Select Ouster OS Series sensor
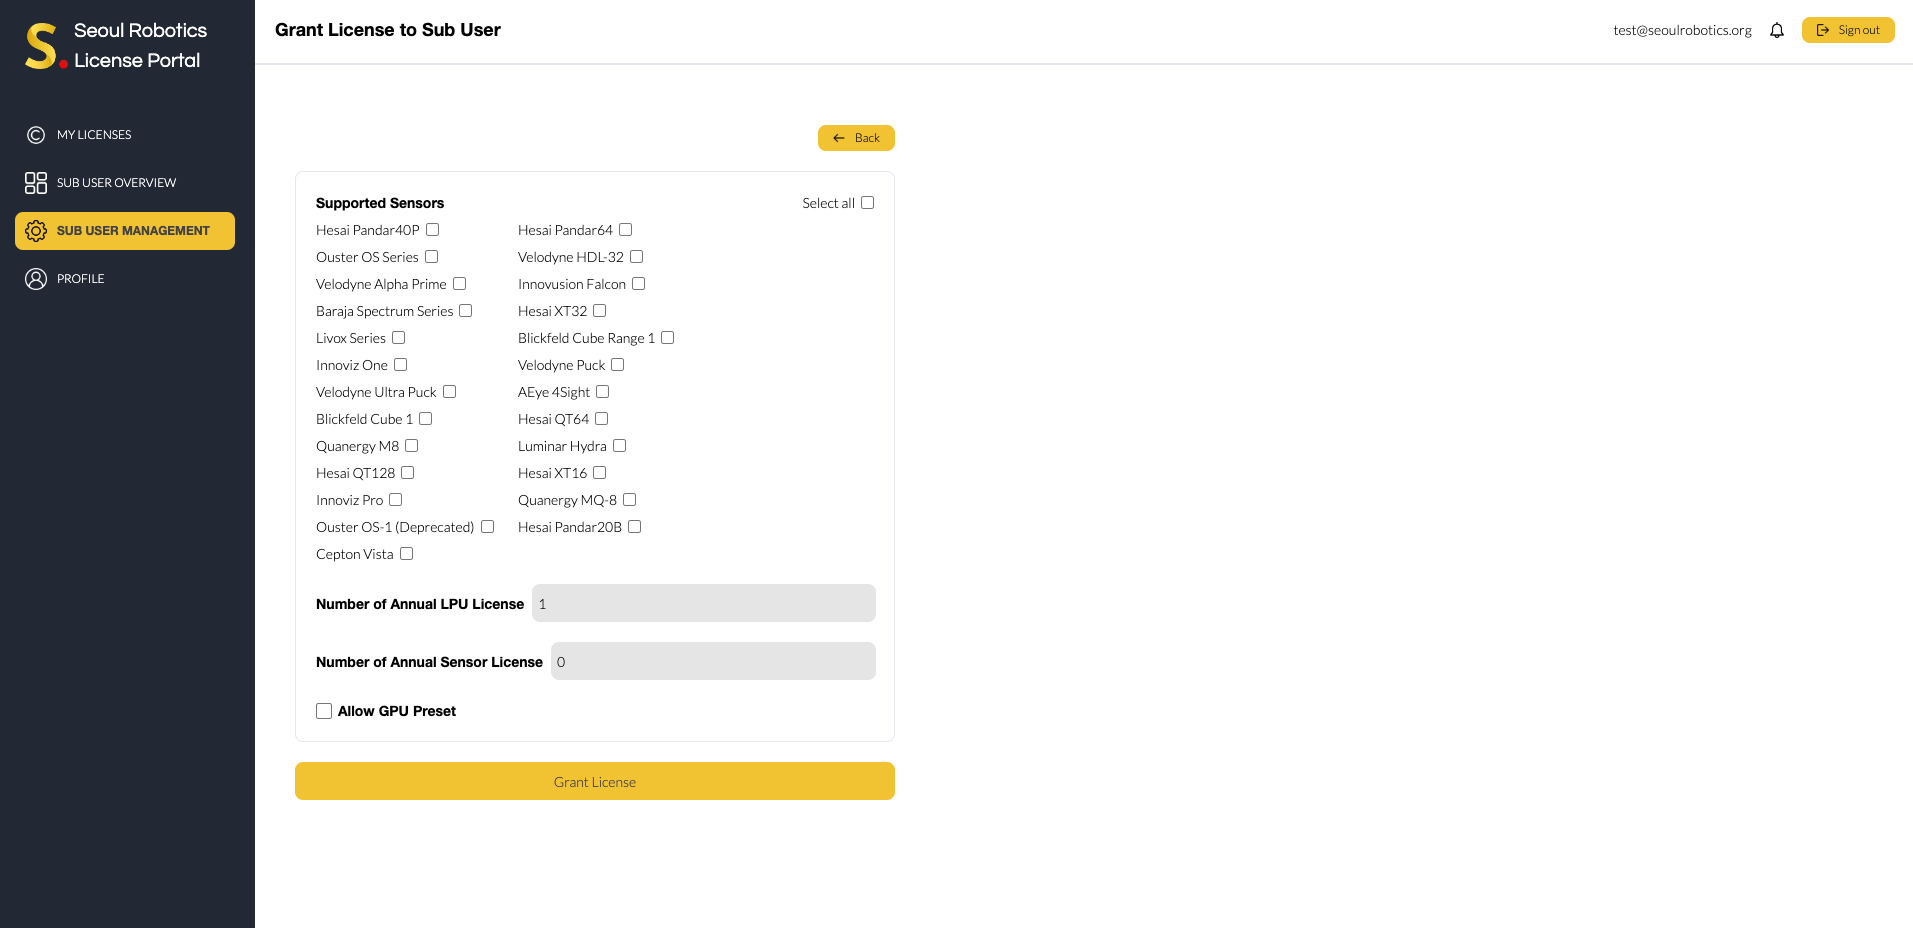Viewport: 1913px width, 928px height. pyautogui.click(x=432, y=257)
